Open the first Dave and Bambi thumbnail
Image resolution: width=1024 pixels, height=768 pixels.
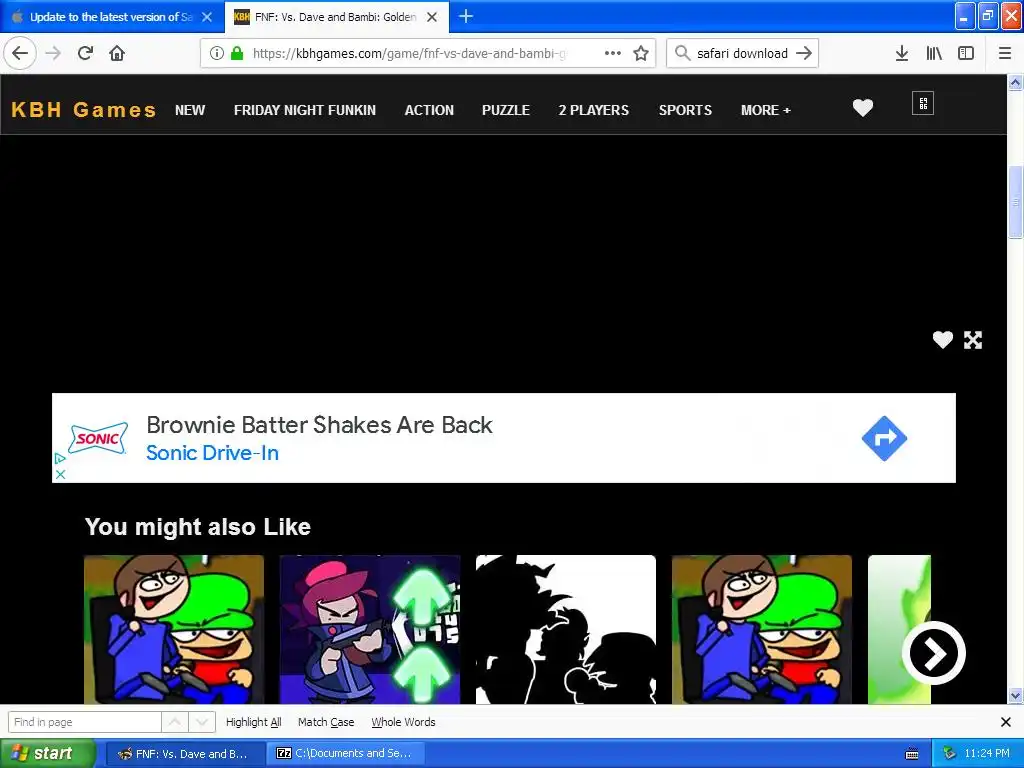point(174,630)
